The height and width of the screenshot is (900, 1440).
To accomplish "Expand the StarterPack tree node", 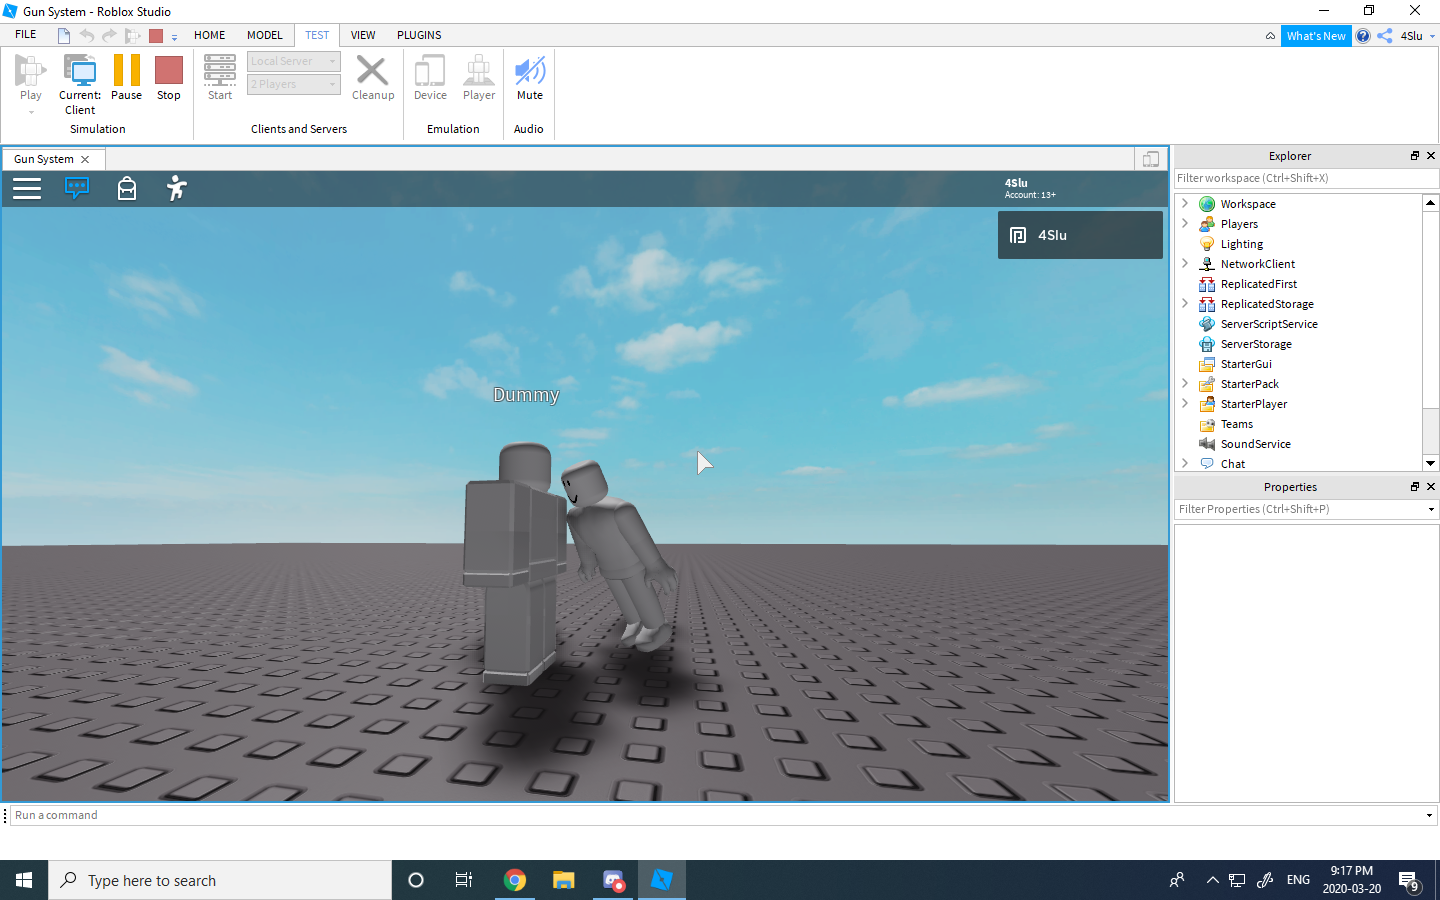I will tap(1185, 383).
